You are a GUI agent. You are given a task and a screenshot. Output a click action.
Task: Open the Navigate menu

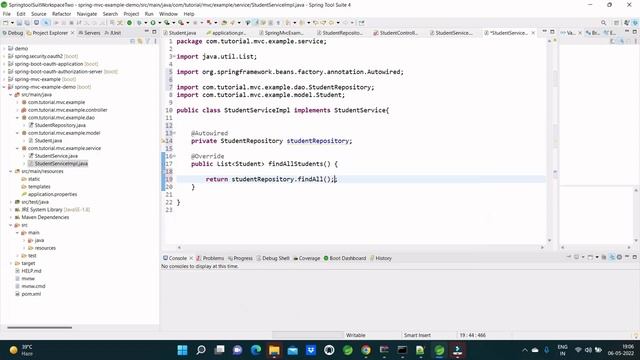[x=87, y=14]
